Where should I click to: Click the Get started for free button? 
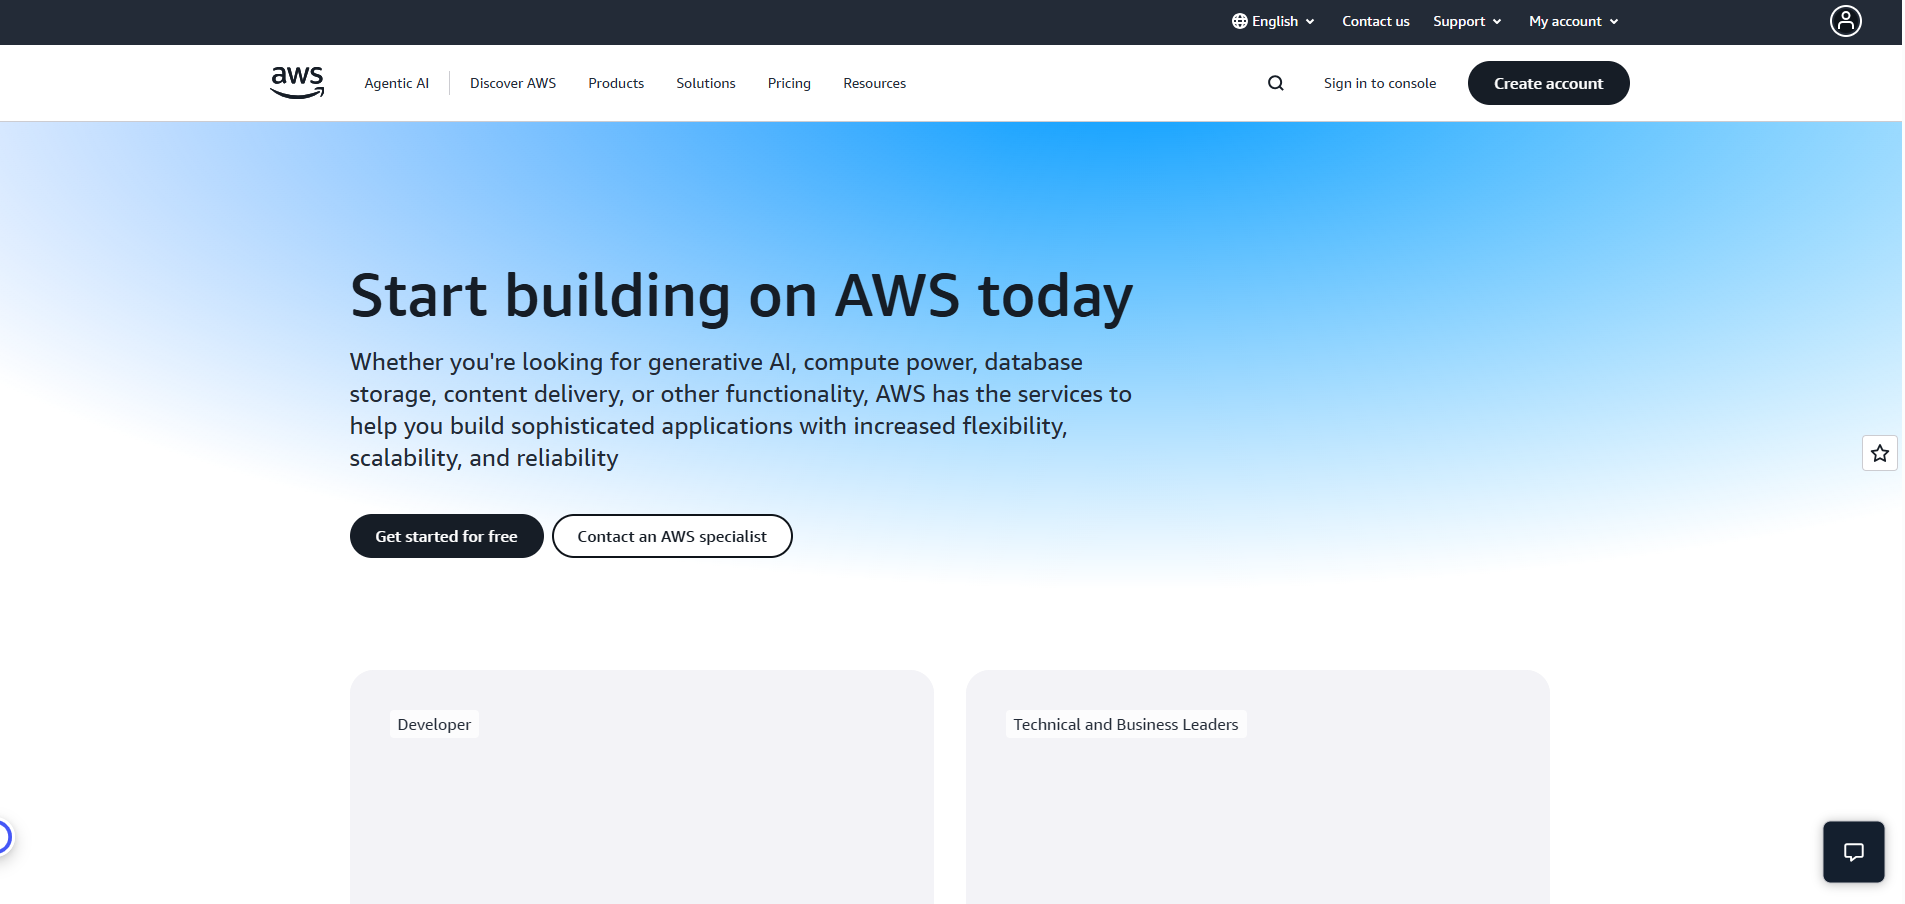click(x=446, y=536)
